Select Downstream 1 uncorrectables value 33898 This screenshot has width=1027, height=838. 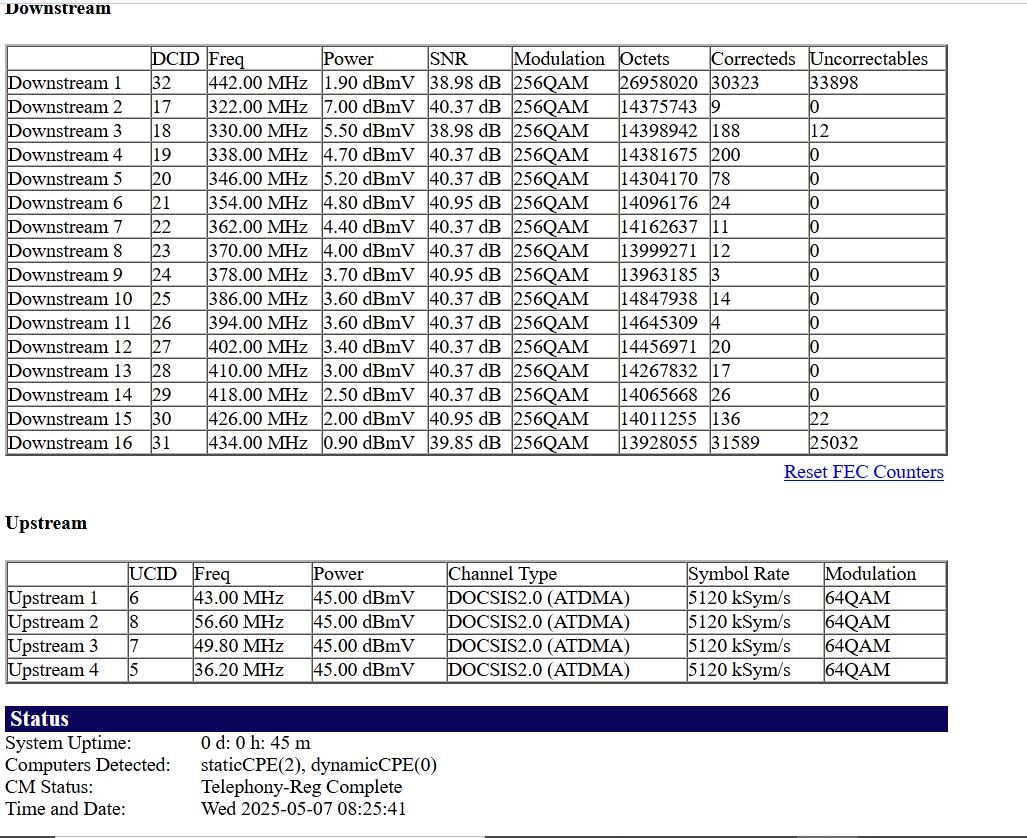tap(834, 83)
